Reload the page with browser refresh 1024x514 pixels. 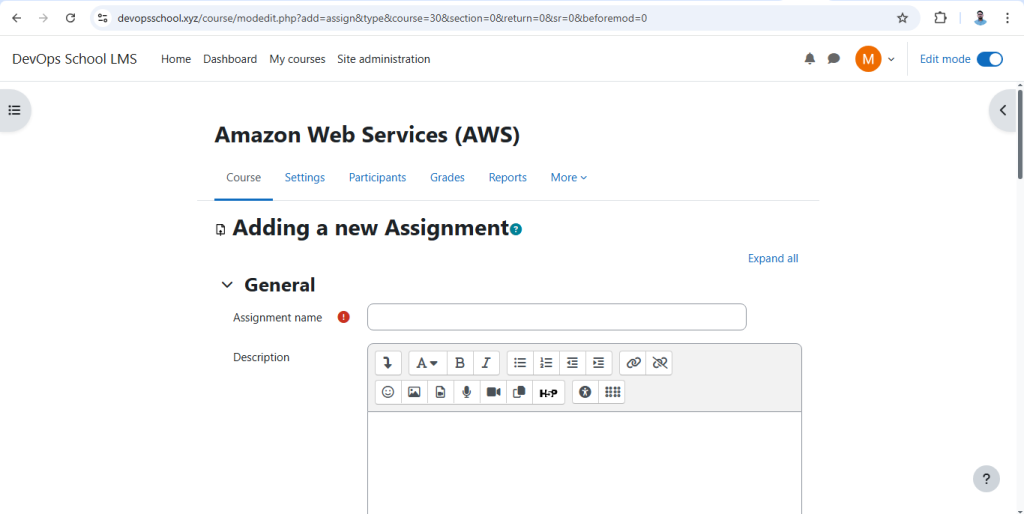pyautogui.click(x=71, y=18)
